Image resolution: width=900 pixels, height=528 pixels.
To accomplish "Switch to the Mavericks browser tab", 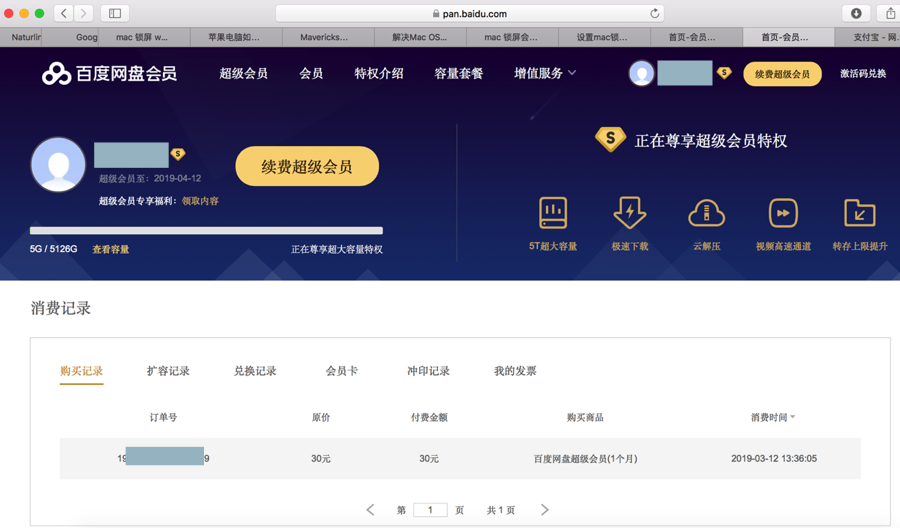I will coord(328,37).
